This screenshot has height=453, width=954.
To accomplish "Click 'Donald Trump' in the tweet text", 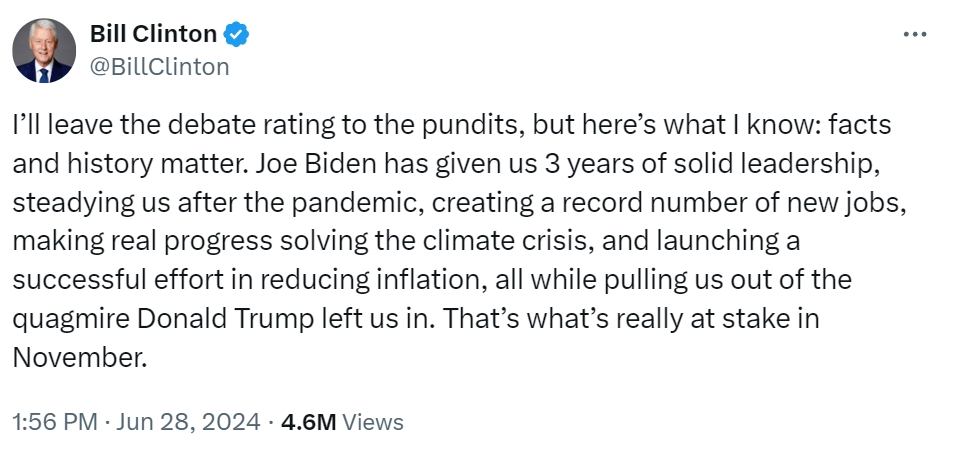I will [x=225, y=319].
